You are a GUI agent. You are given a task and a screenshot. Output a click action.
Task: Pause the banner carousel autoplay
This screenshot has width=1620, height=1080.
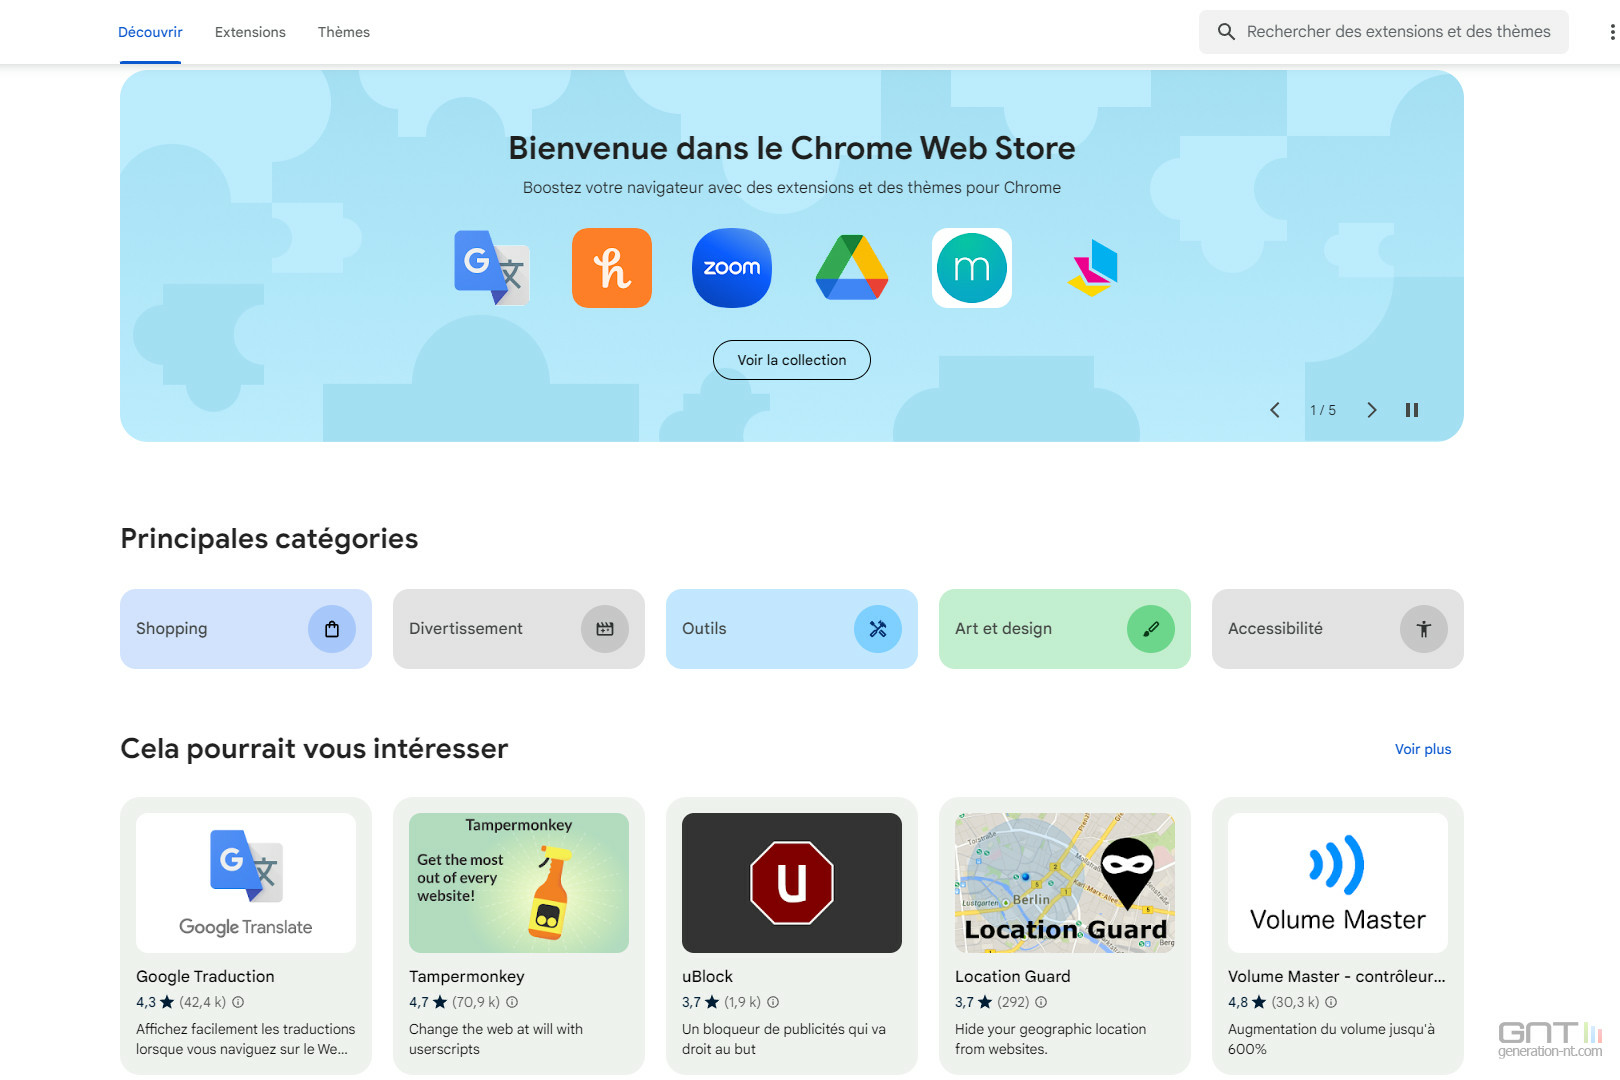tap(1412, 410)
